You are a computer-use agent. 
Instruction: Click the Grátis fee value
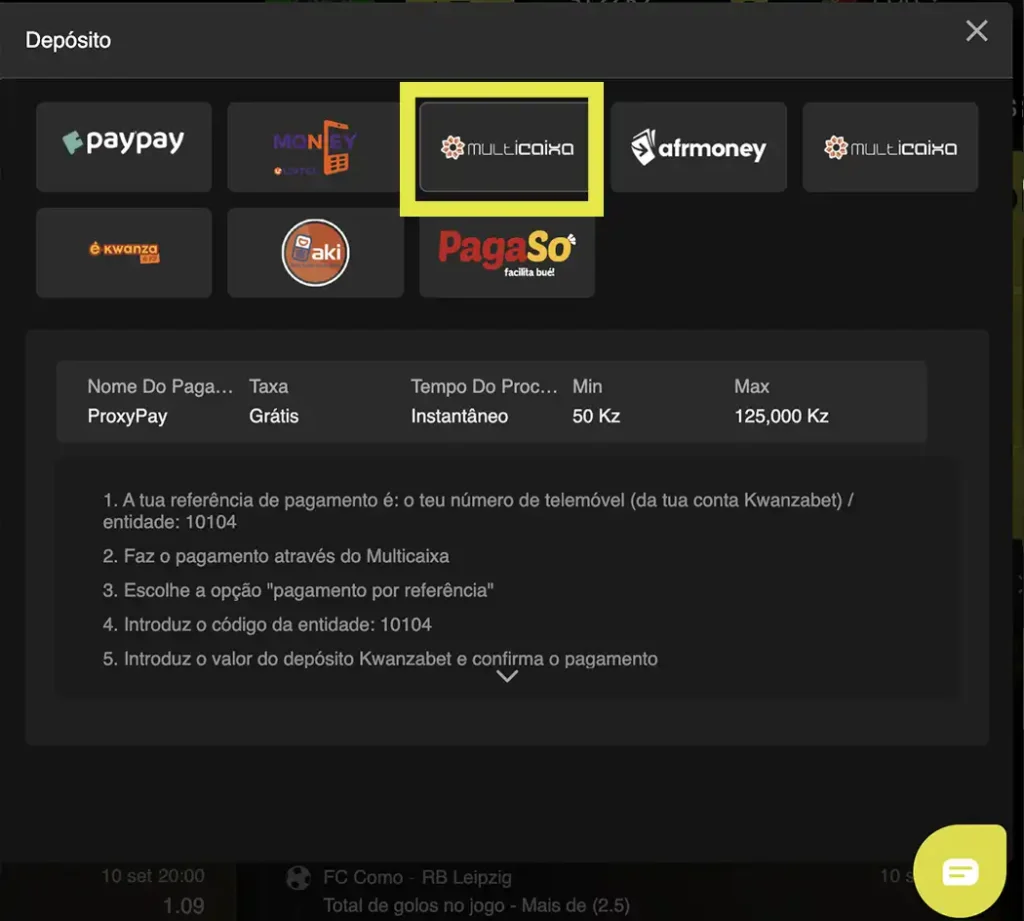coord(274,416)
